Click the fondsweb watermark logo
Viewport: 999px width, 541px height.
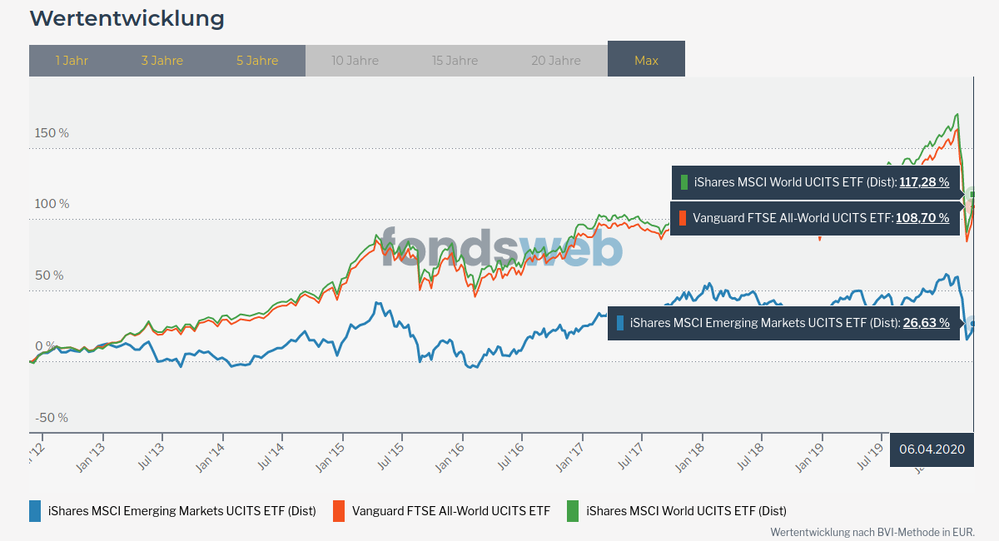click(x=501, y=246)
